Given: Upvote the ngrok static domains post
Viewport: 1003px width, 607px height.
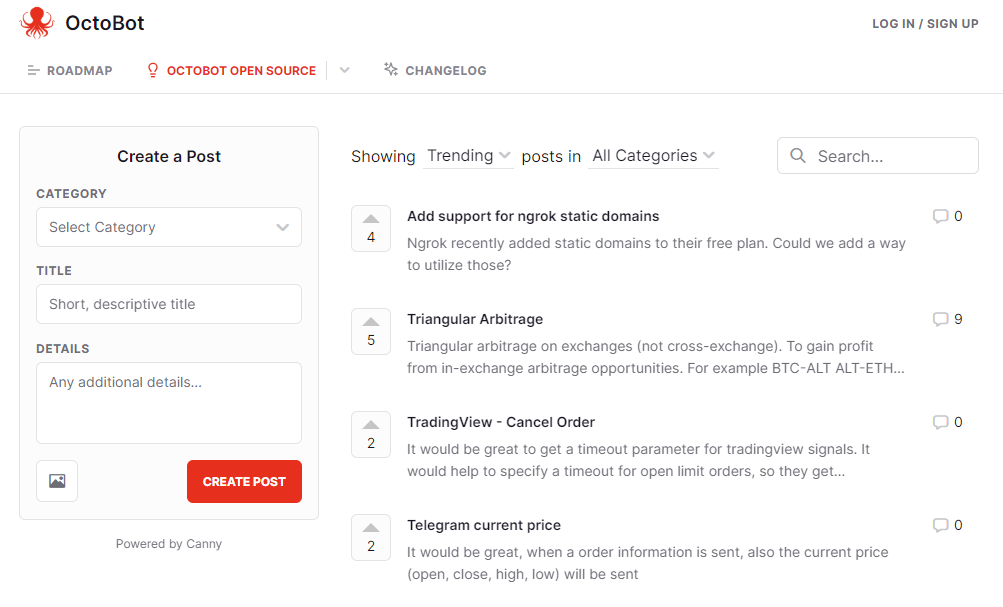Looking at the screenshot, I should (x=371, y=228).
